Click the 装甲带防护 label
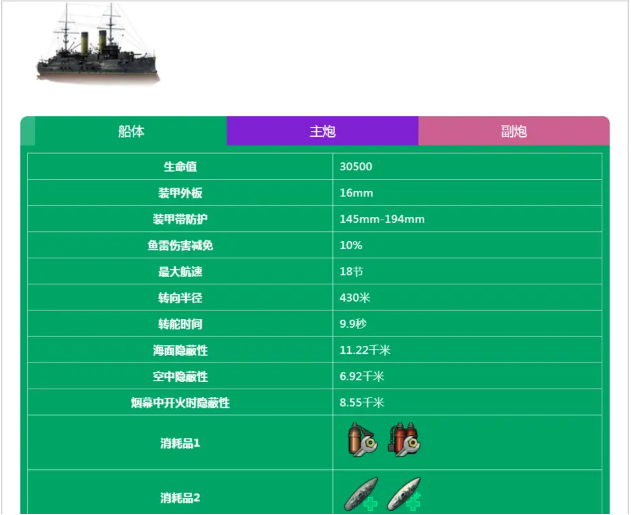Screen dimensions: 631x515 click(x=180, y=219)
